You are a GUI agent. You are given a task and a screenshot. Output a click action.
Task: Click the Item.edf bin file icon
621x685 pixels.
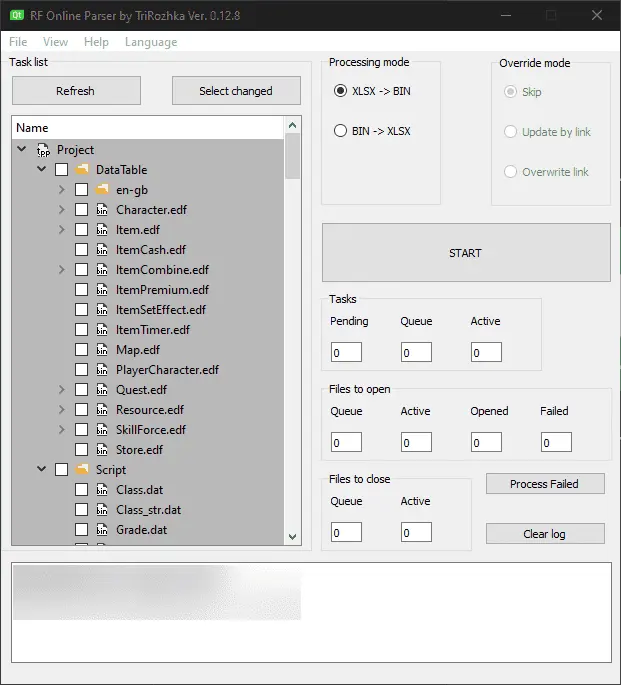(102, 230)
